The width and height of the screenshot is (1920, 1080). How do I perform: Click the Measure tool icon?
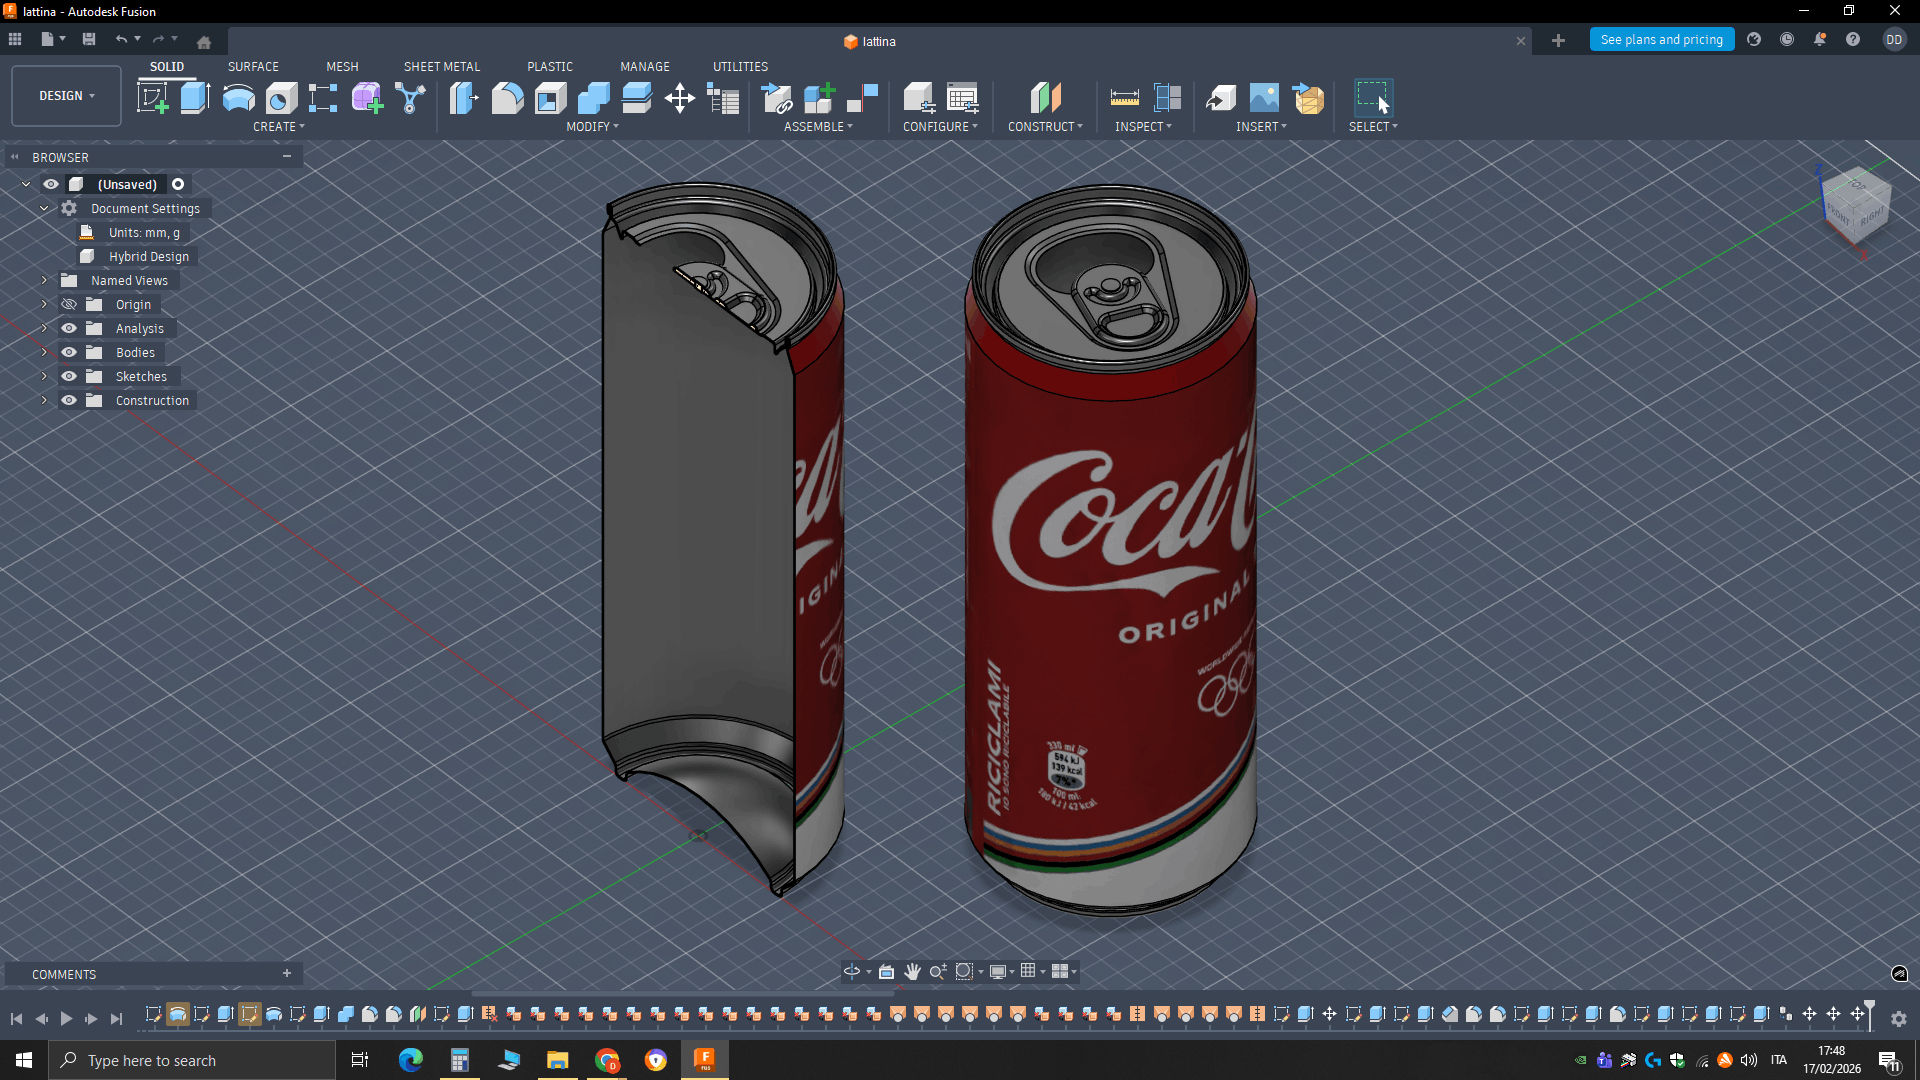pyautogui.click(x=1124, y=98)
